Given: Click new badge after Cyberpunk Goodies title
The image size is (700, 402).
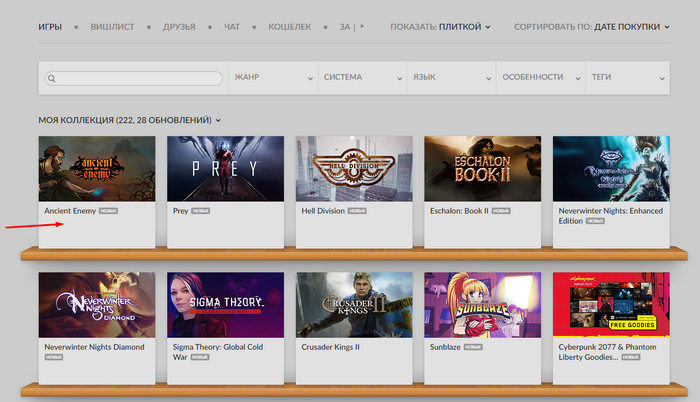Looking at the screenshot, I should 630,357.
